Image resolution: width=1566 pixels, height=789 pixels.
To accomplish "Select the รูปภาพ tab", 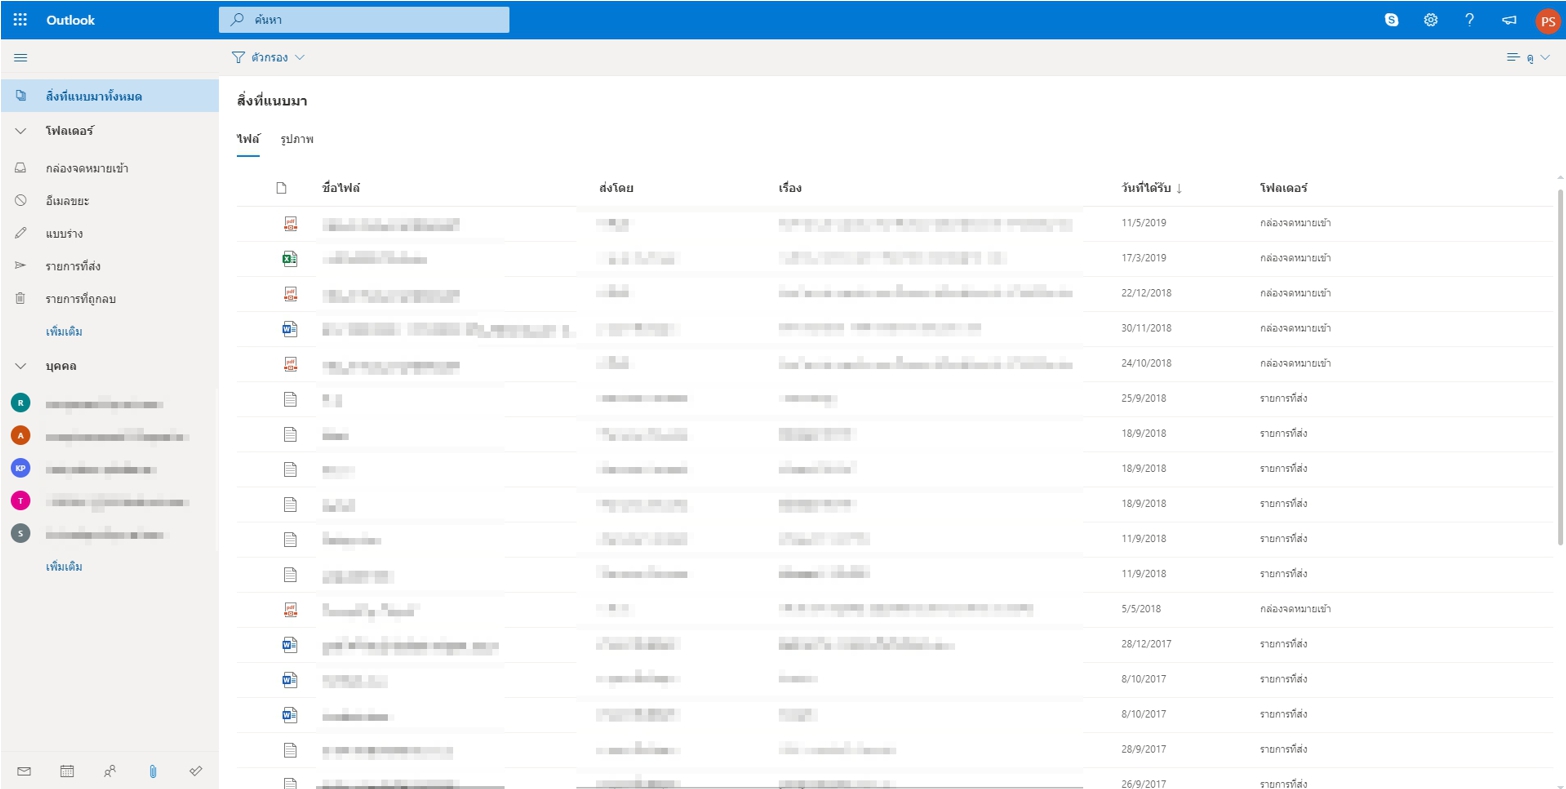I will point(297,139).
